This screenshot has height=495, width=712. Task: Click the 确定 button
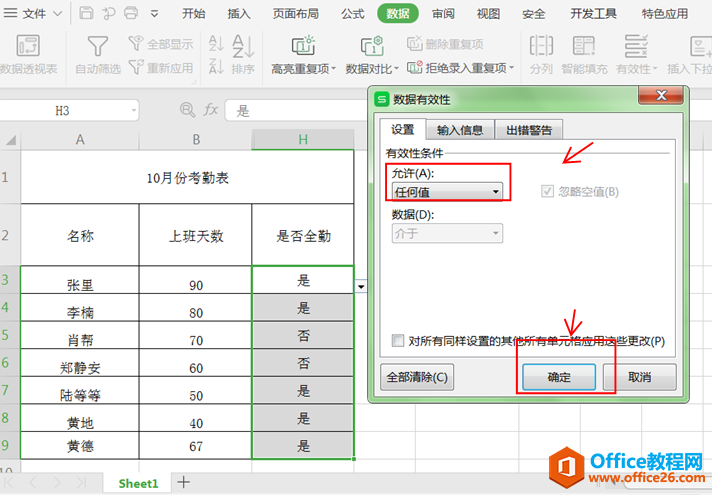tap(559, 377)
